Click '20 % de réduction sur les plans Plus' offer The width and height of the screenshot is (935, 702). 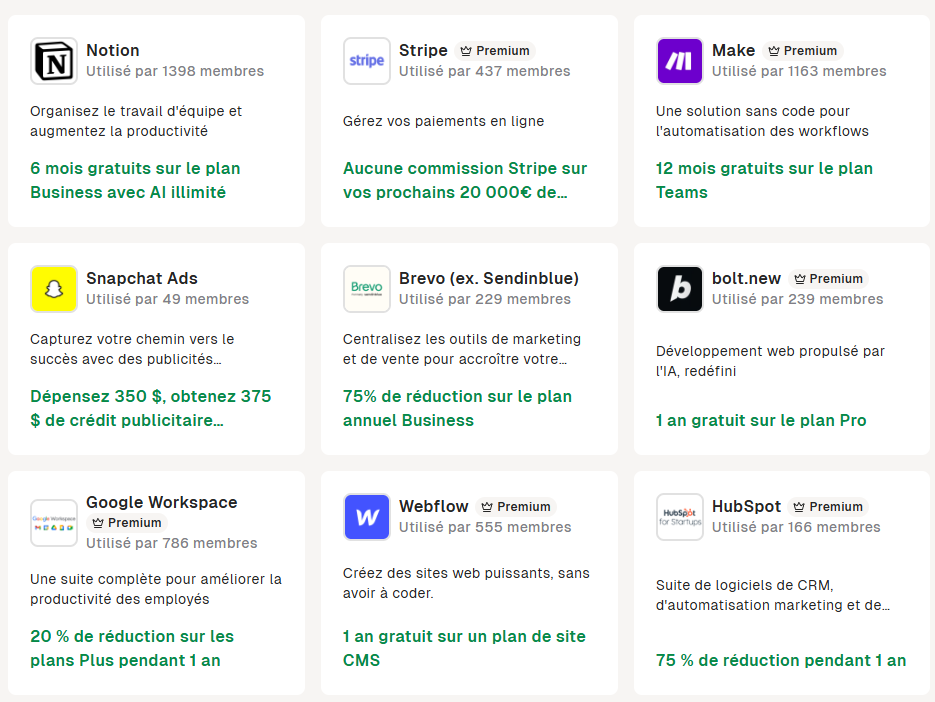132,648
